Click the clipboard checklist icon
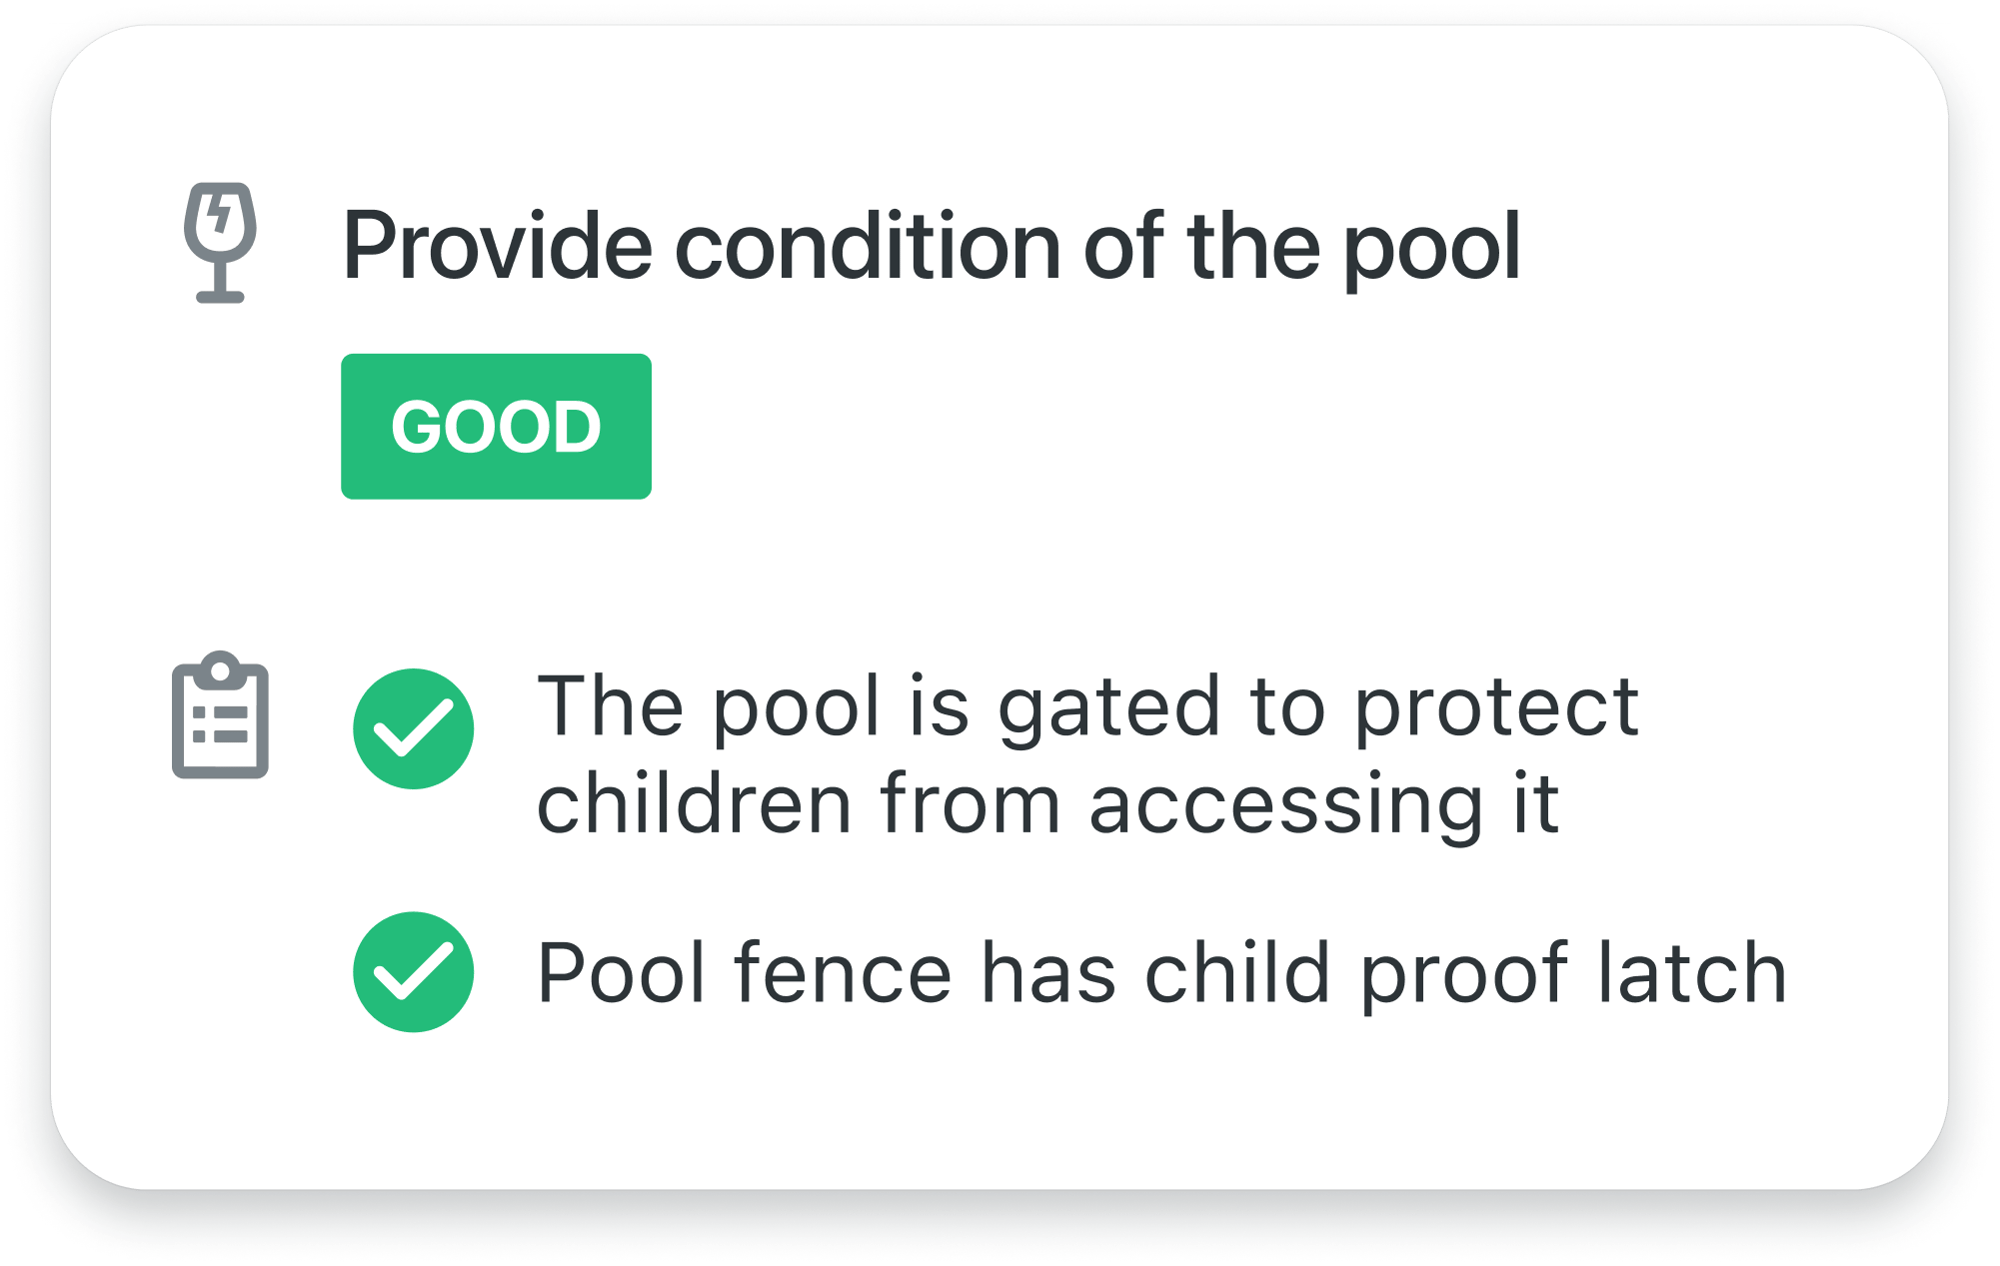 220,716
